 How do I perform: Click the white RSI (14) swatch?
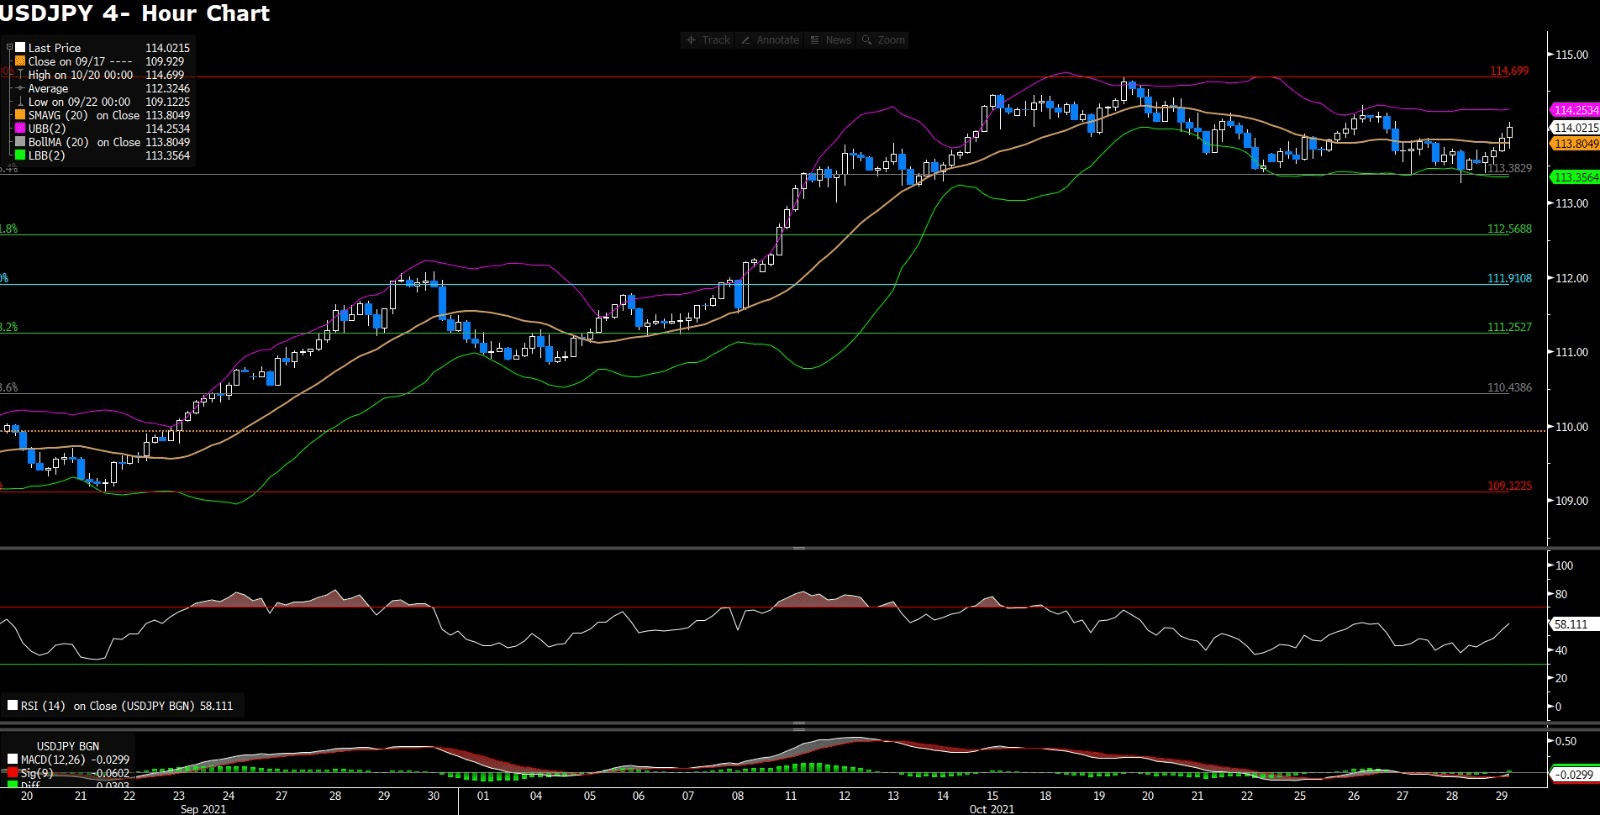click(x=13, y=705)
